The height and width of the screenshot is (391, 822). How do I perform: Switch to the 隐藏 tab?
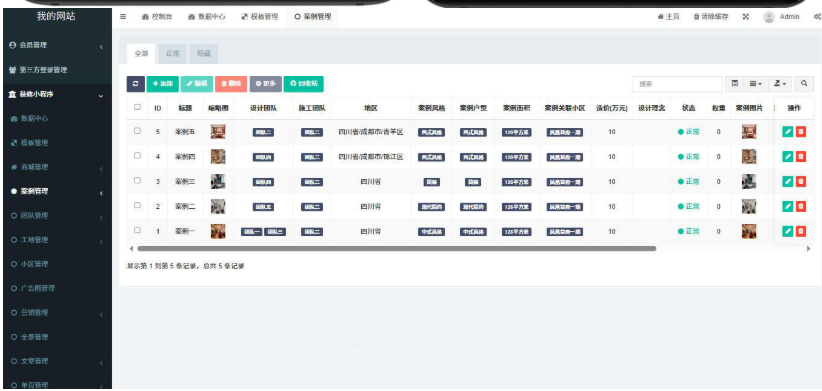204,53
